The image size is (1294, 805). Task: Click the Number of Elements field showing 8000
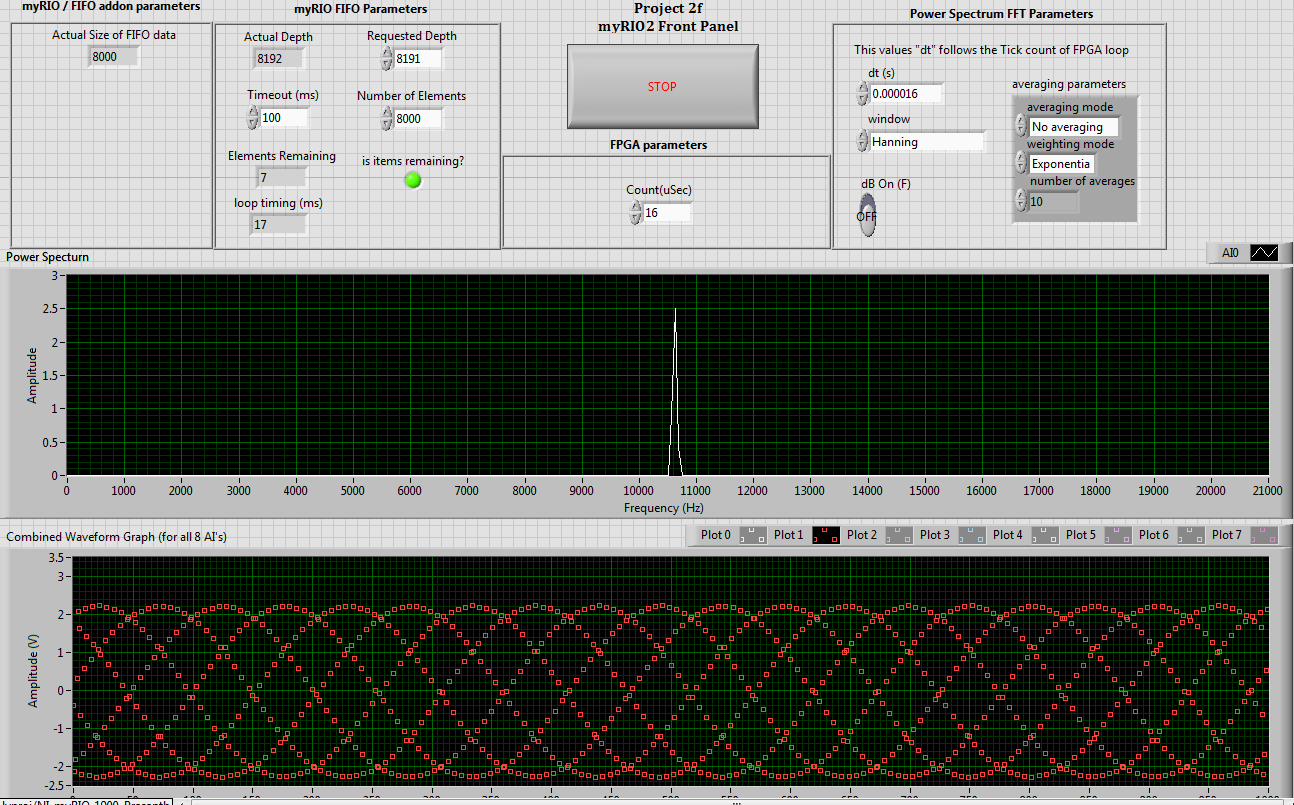(x=418, y=118)
